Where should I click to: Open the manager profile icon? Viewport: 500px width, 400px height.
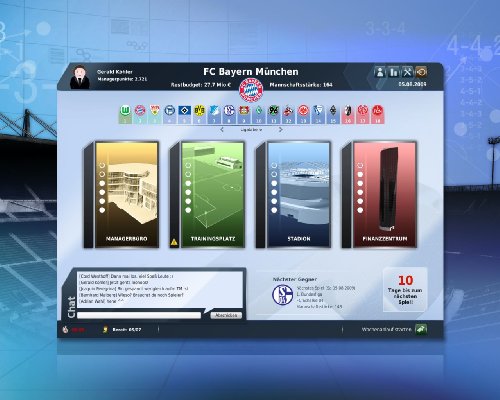coord(380,72)
